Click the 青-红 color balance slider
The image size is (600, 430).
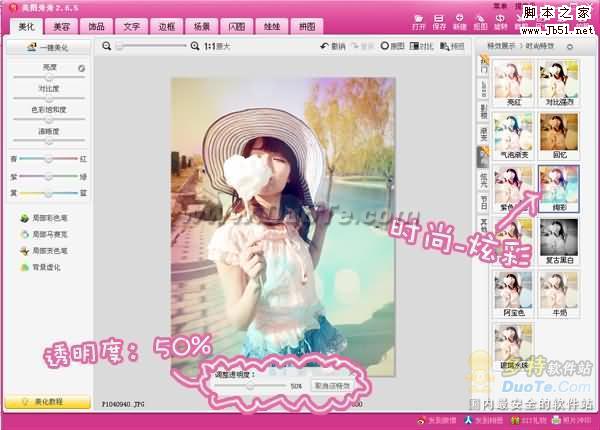49,159
